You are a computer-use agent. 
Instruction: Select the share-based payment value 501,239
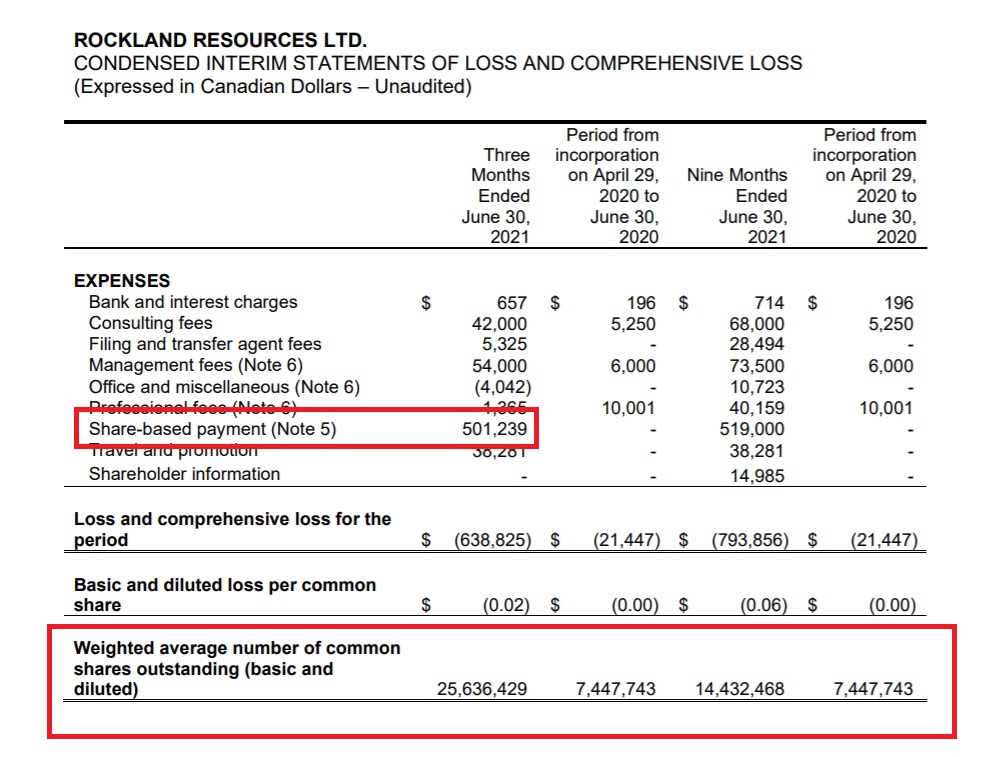pyautogui.click(x=494, y=429)
